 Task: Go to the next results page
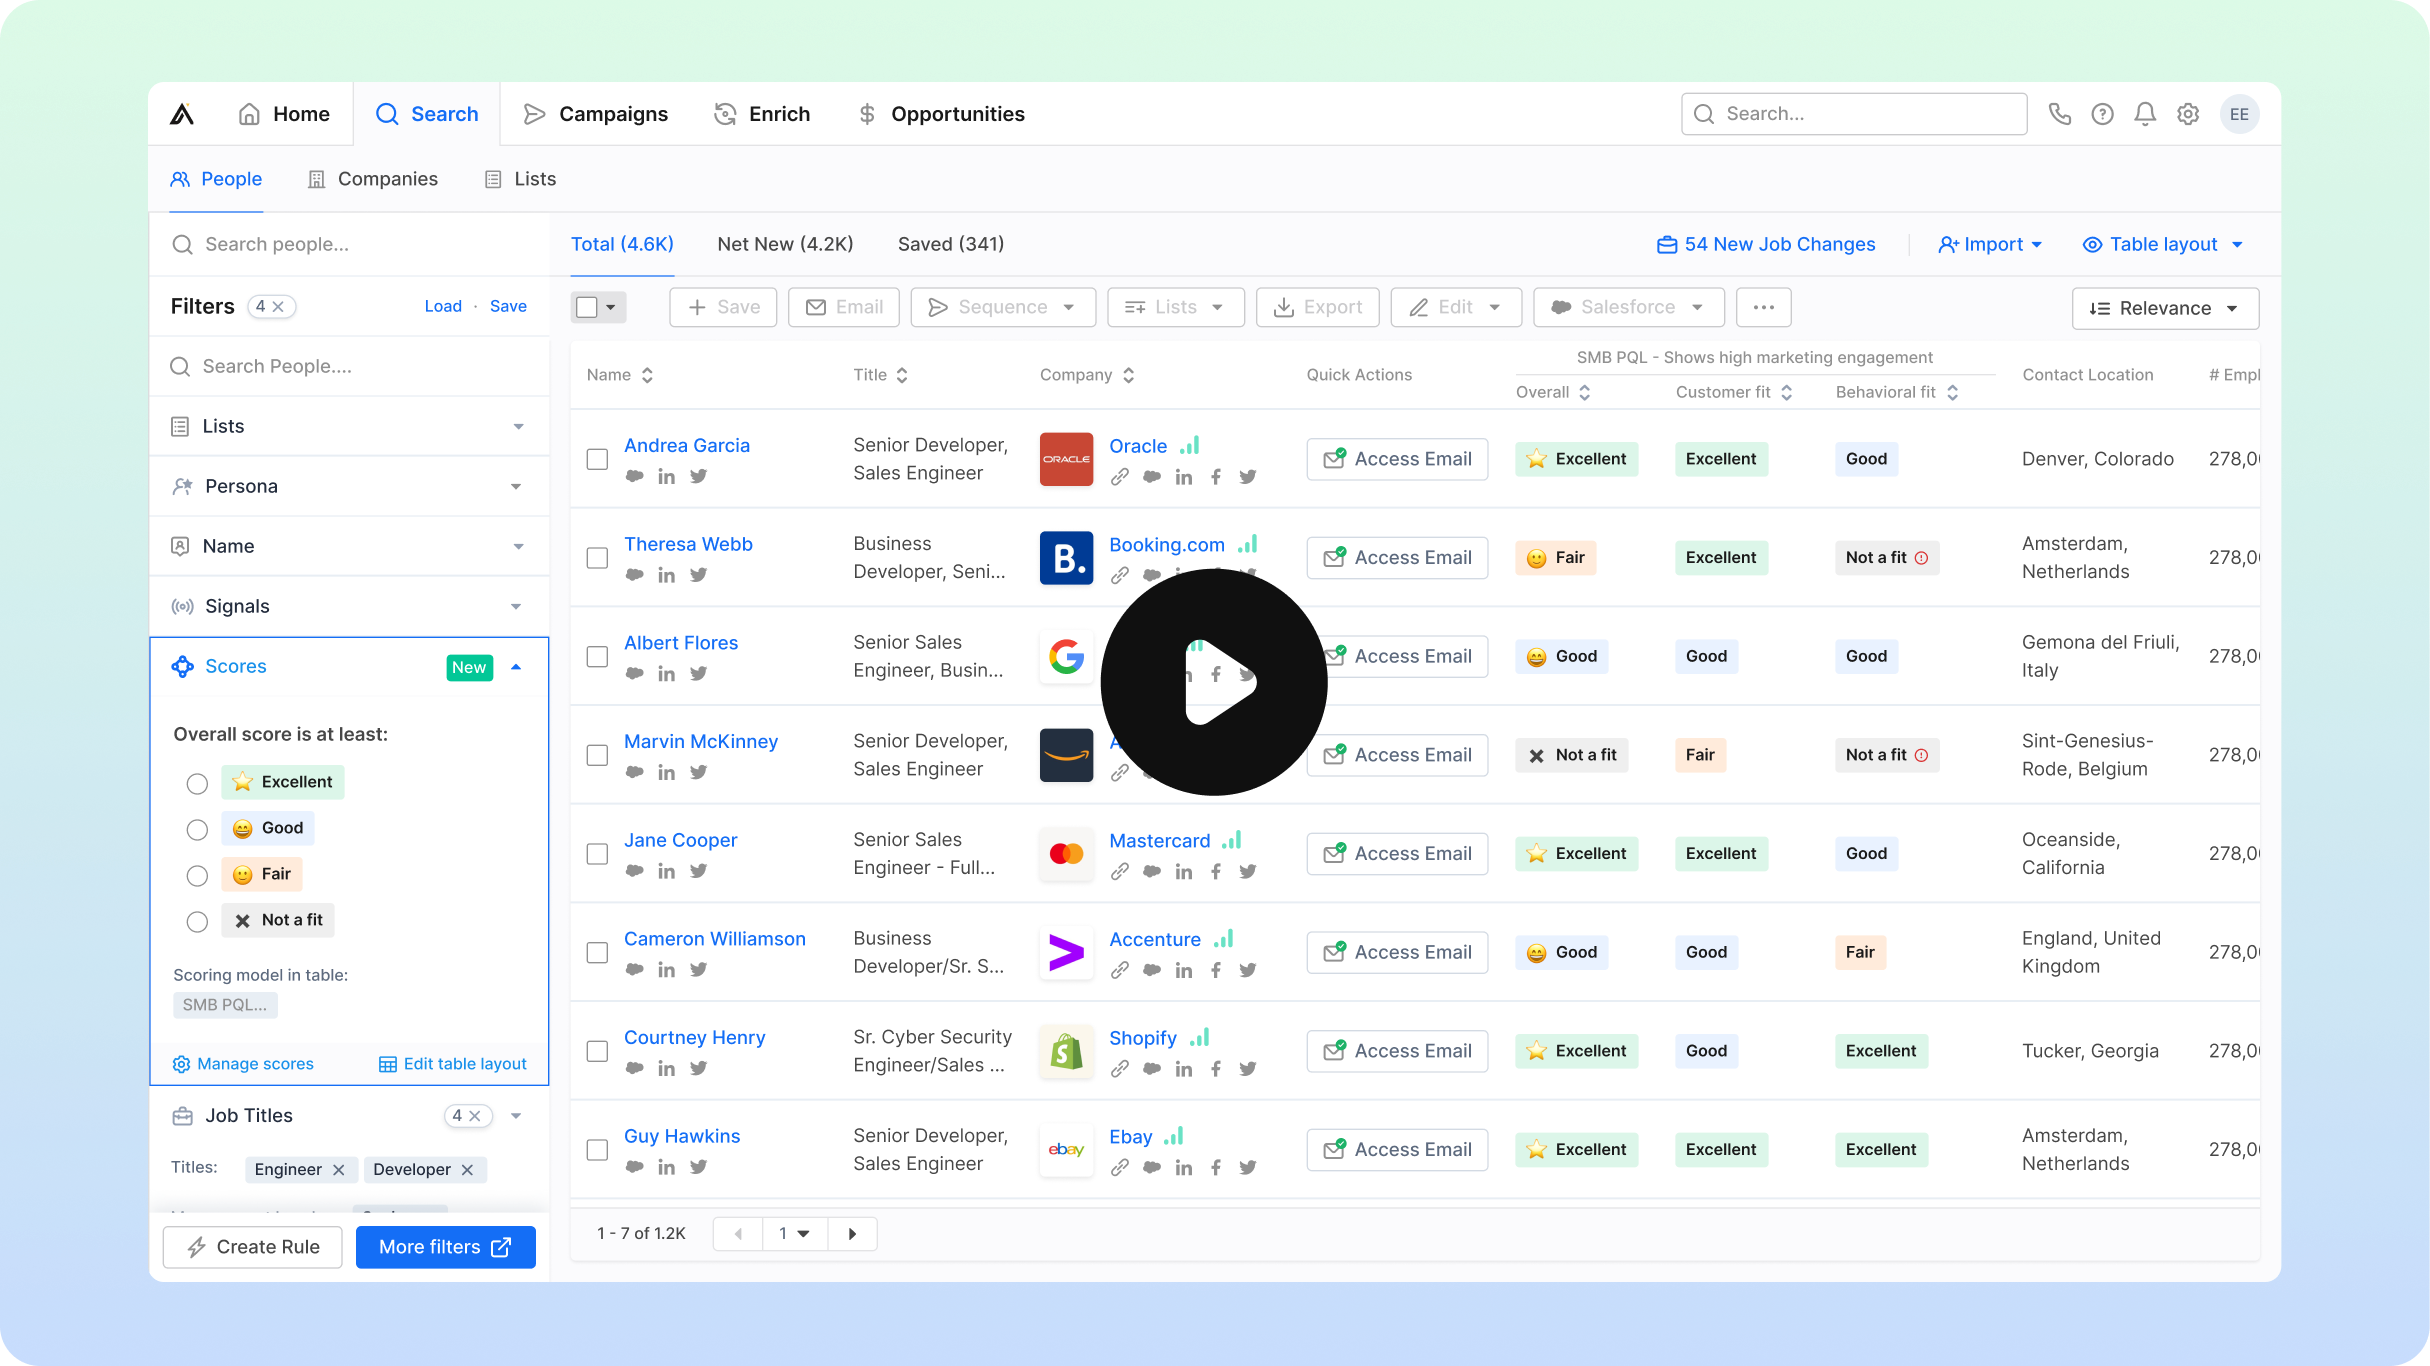click(852, 1234)
